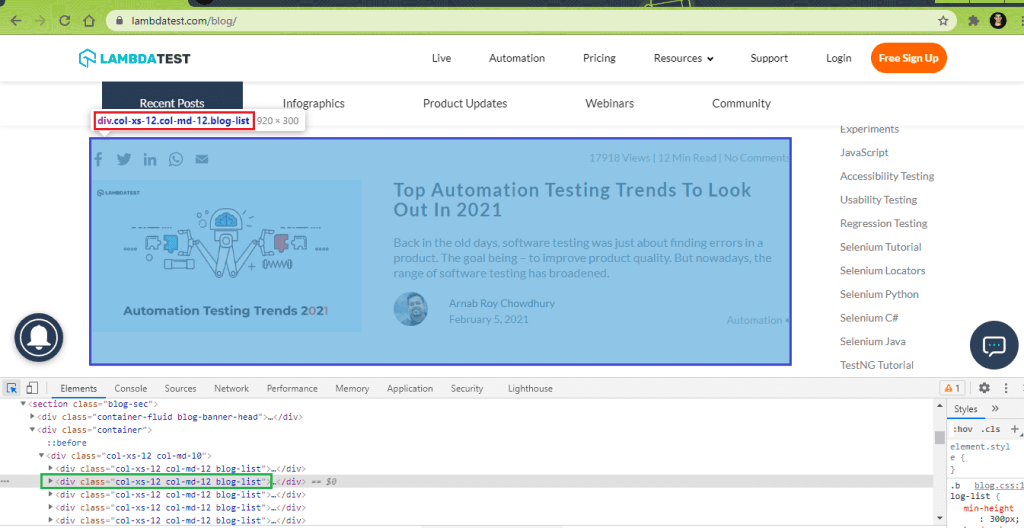The width and height of the screenshot is (1024, 528).
Task: Toggle the .cls class editor
Action: pos(990,428)
